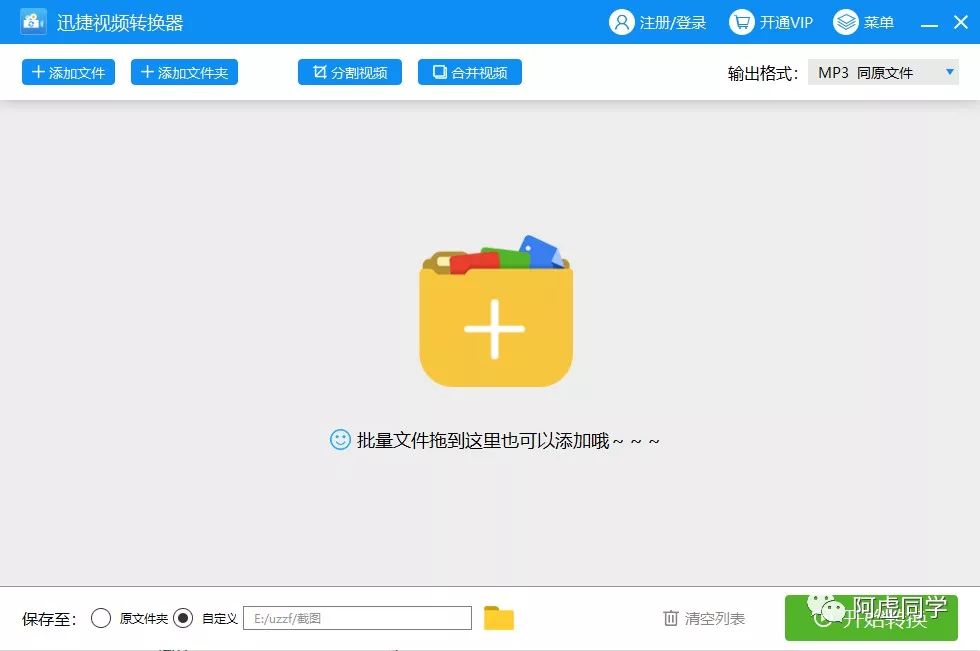This screenshot has height=651, width=980.
Task: Click the 注册/登录 user account icon
Action: pyautogui.click(x=624, y=21)
